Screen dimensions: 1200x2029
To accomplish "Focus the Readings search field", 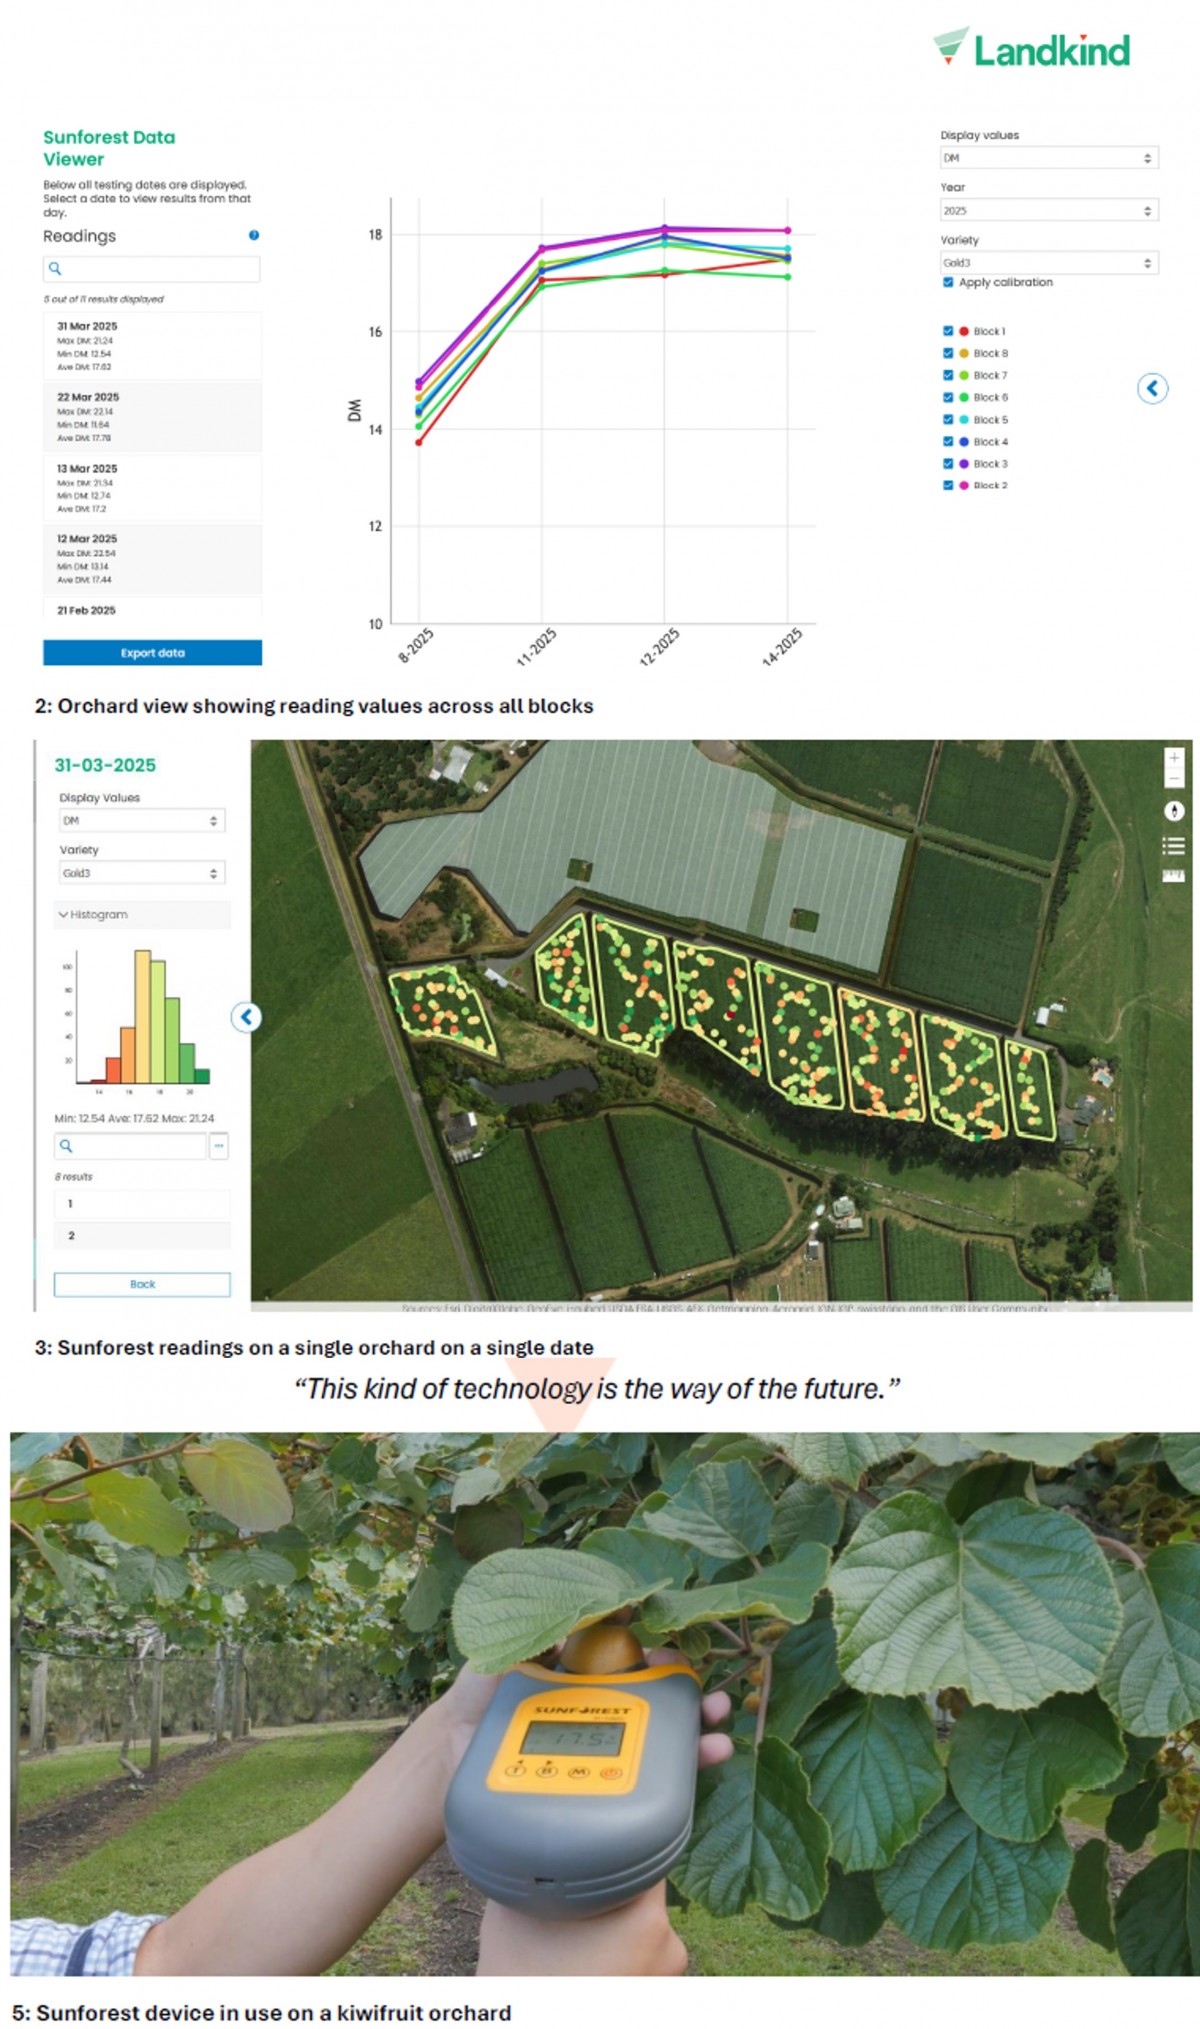I will pyautogui.click(x=152, y=268).
